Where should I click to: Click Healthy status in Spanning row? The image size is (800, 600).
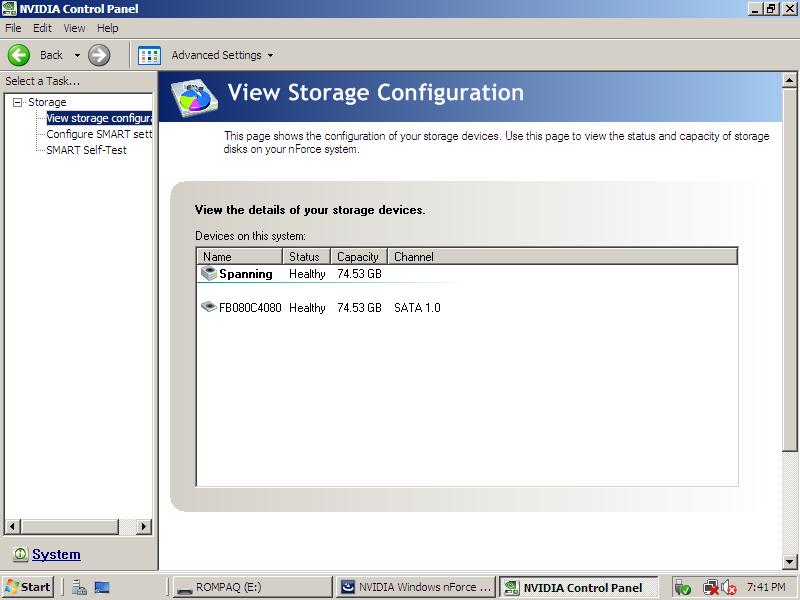[307, 274]
